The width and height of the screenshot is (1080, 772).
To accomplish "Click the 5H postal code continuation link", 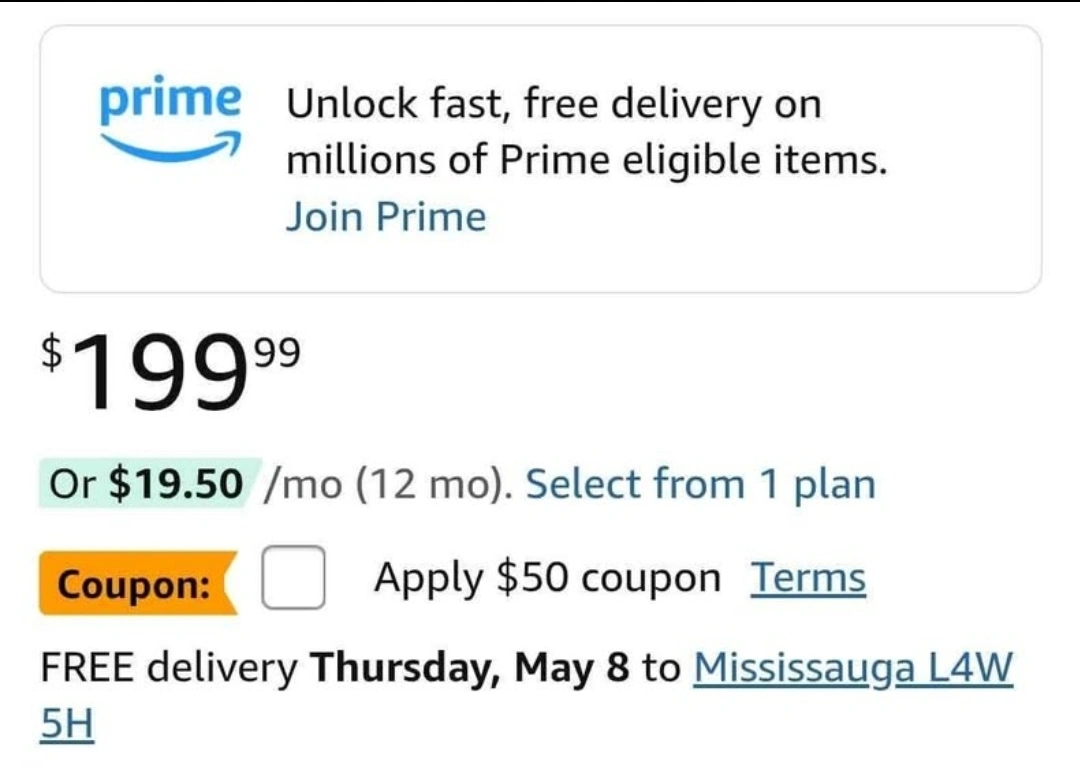I will [67, 723].
